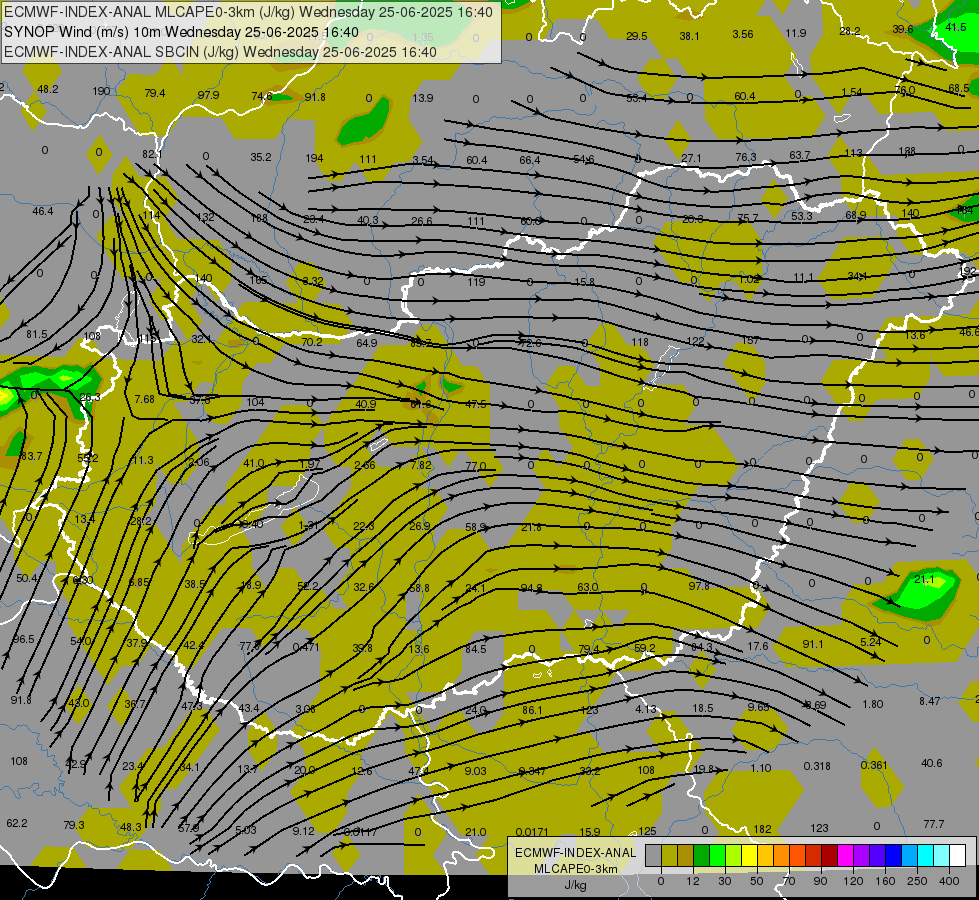Screen dimensions: 979x900
Task: Click the 'SYNOP Wind (m/s) 10m' header line
Action: pyautogui.click(x=181, y=32)
